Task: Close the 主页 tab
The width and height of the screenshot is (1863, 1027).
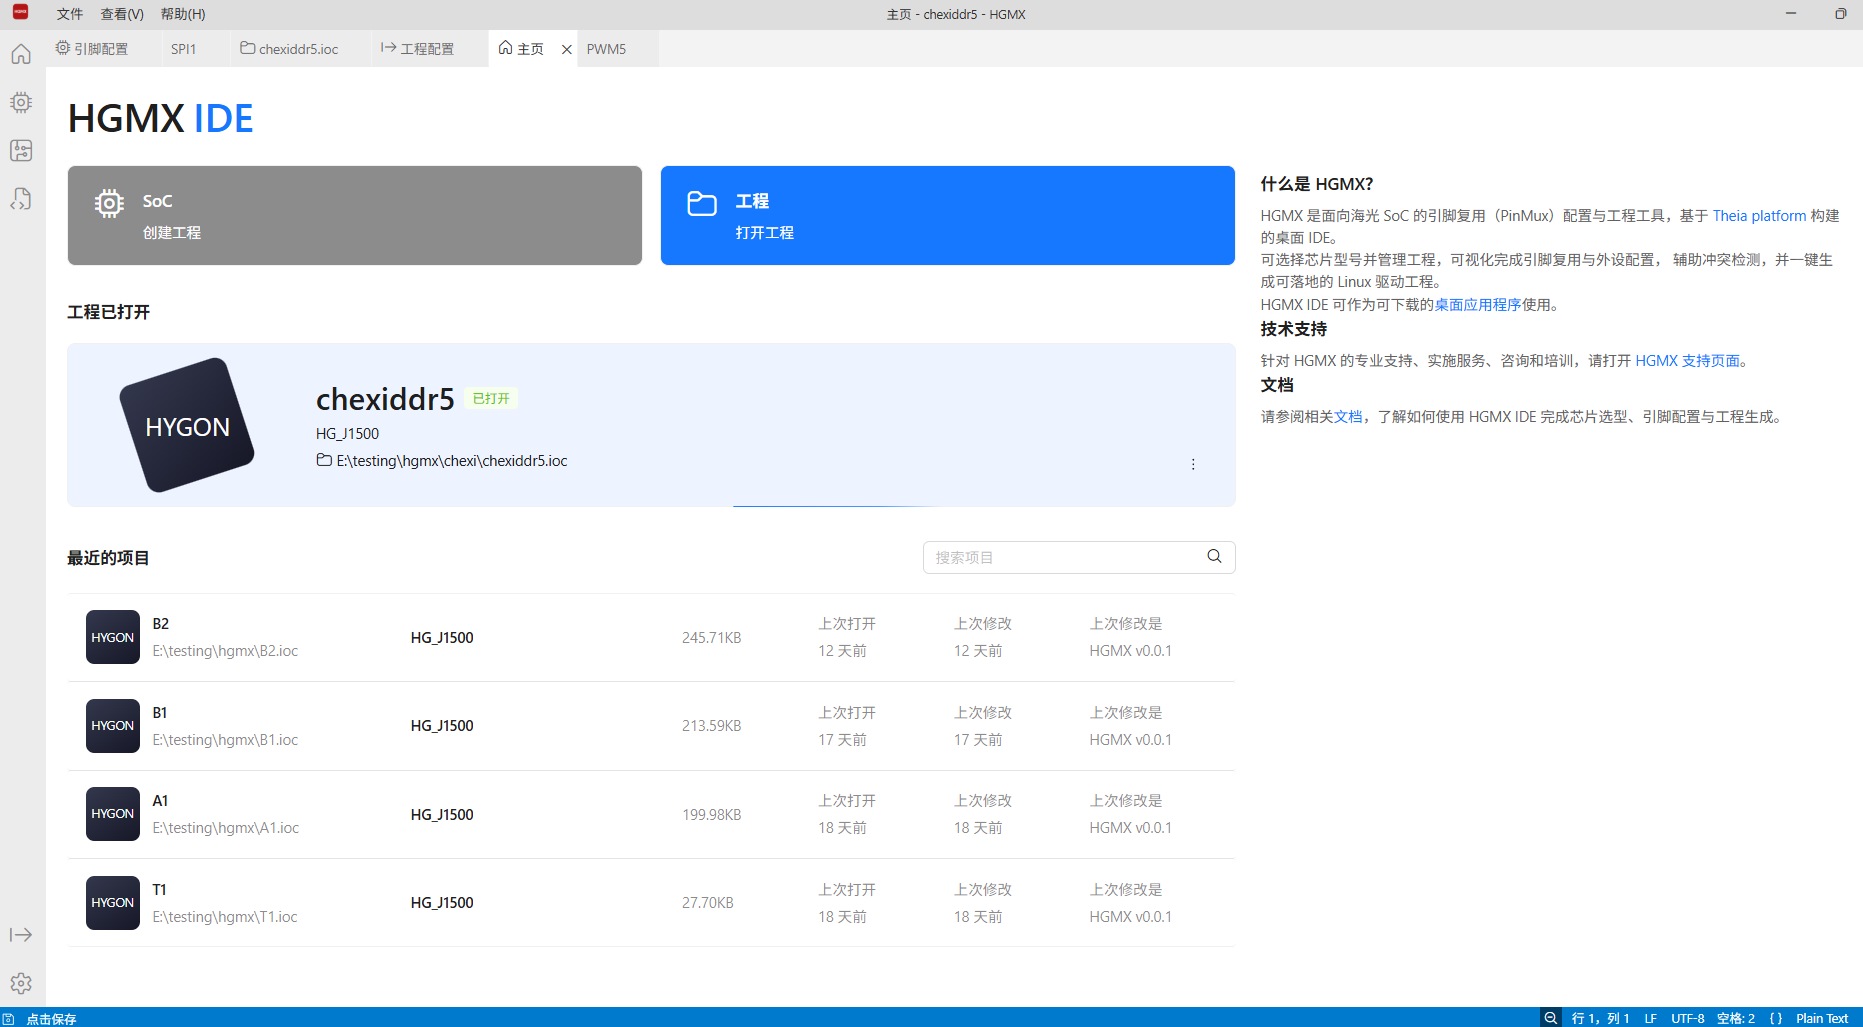Action: tap(567, 49)
